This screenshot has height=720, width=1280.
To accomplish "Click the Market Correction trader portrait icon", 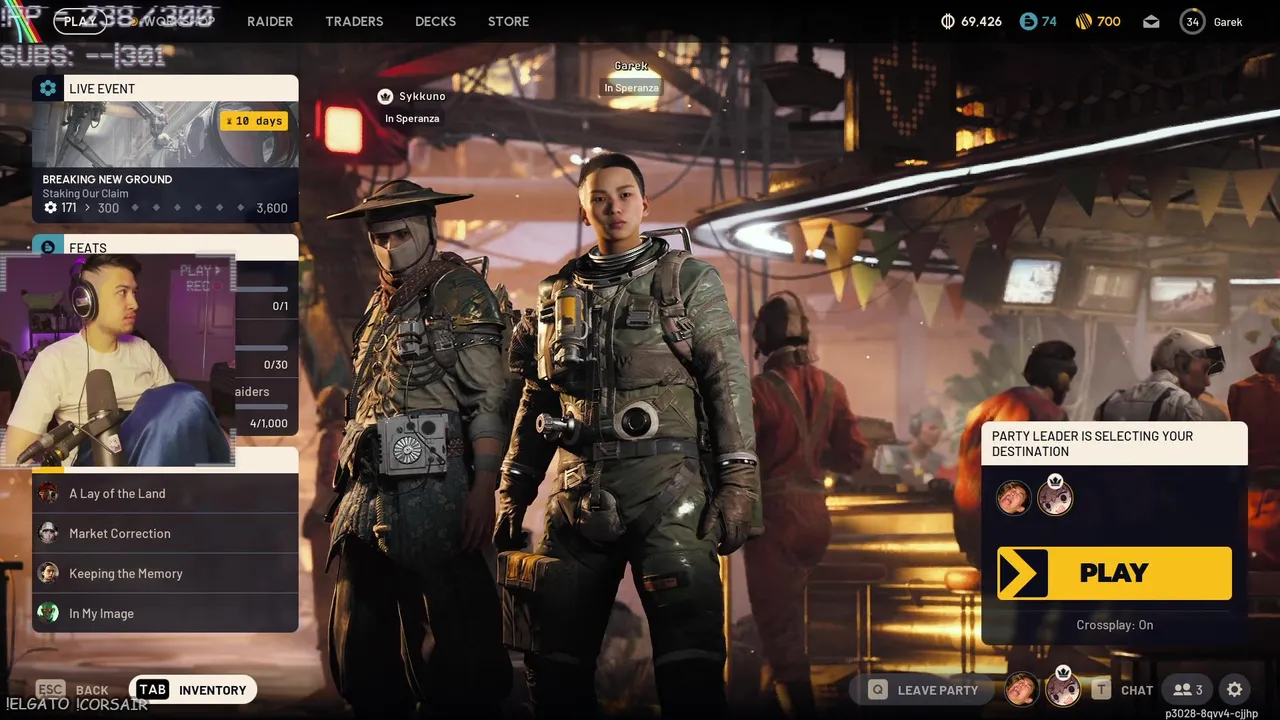I will pyautogui.click(x=48, y=533).
